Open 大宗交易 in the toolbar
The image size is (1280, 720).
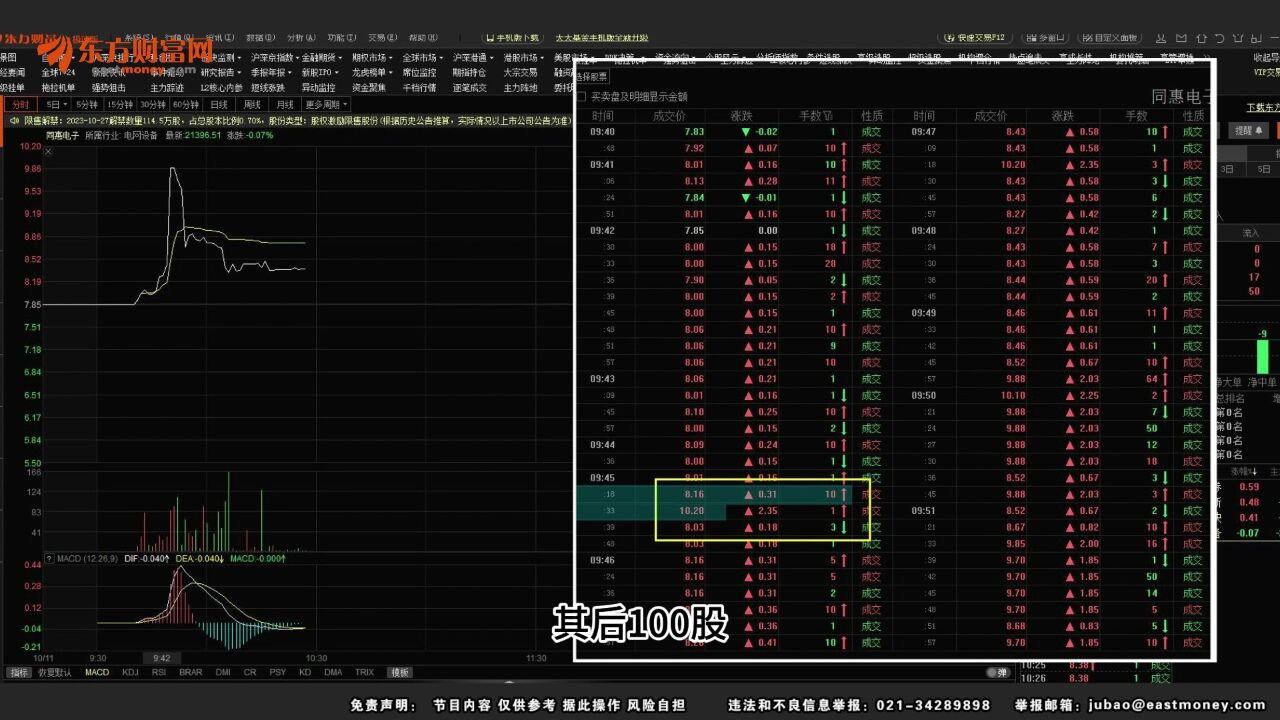click(x=520, y=72)
